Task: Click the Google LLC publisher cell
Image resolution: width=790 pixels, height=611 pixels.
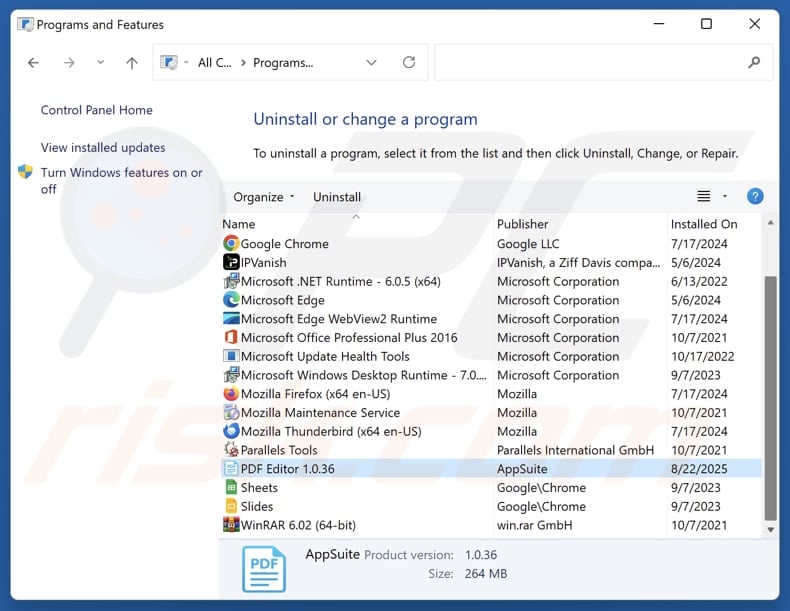Action: pyautogui.click(x=528, y=244)
